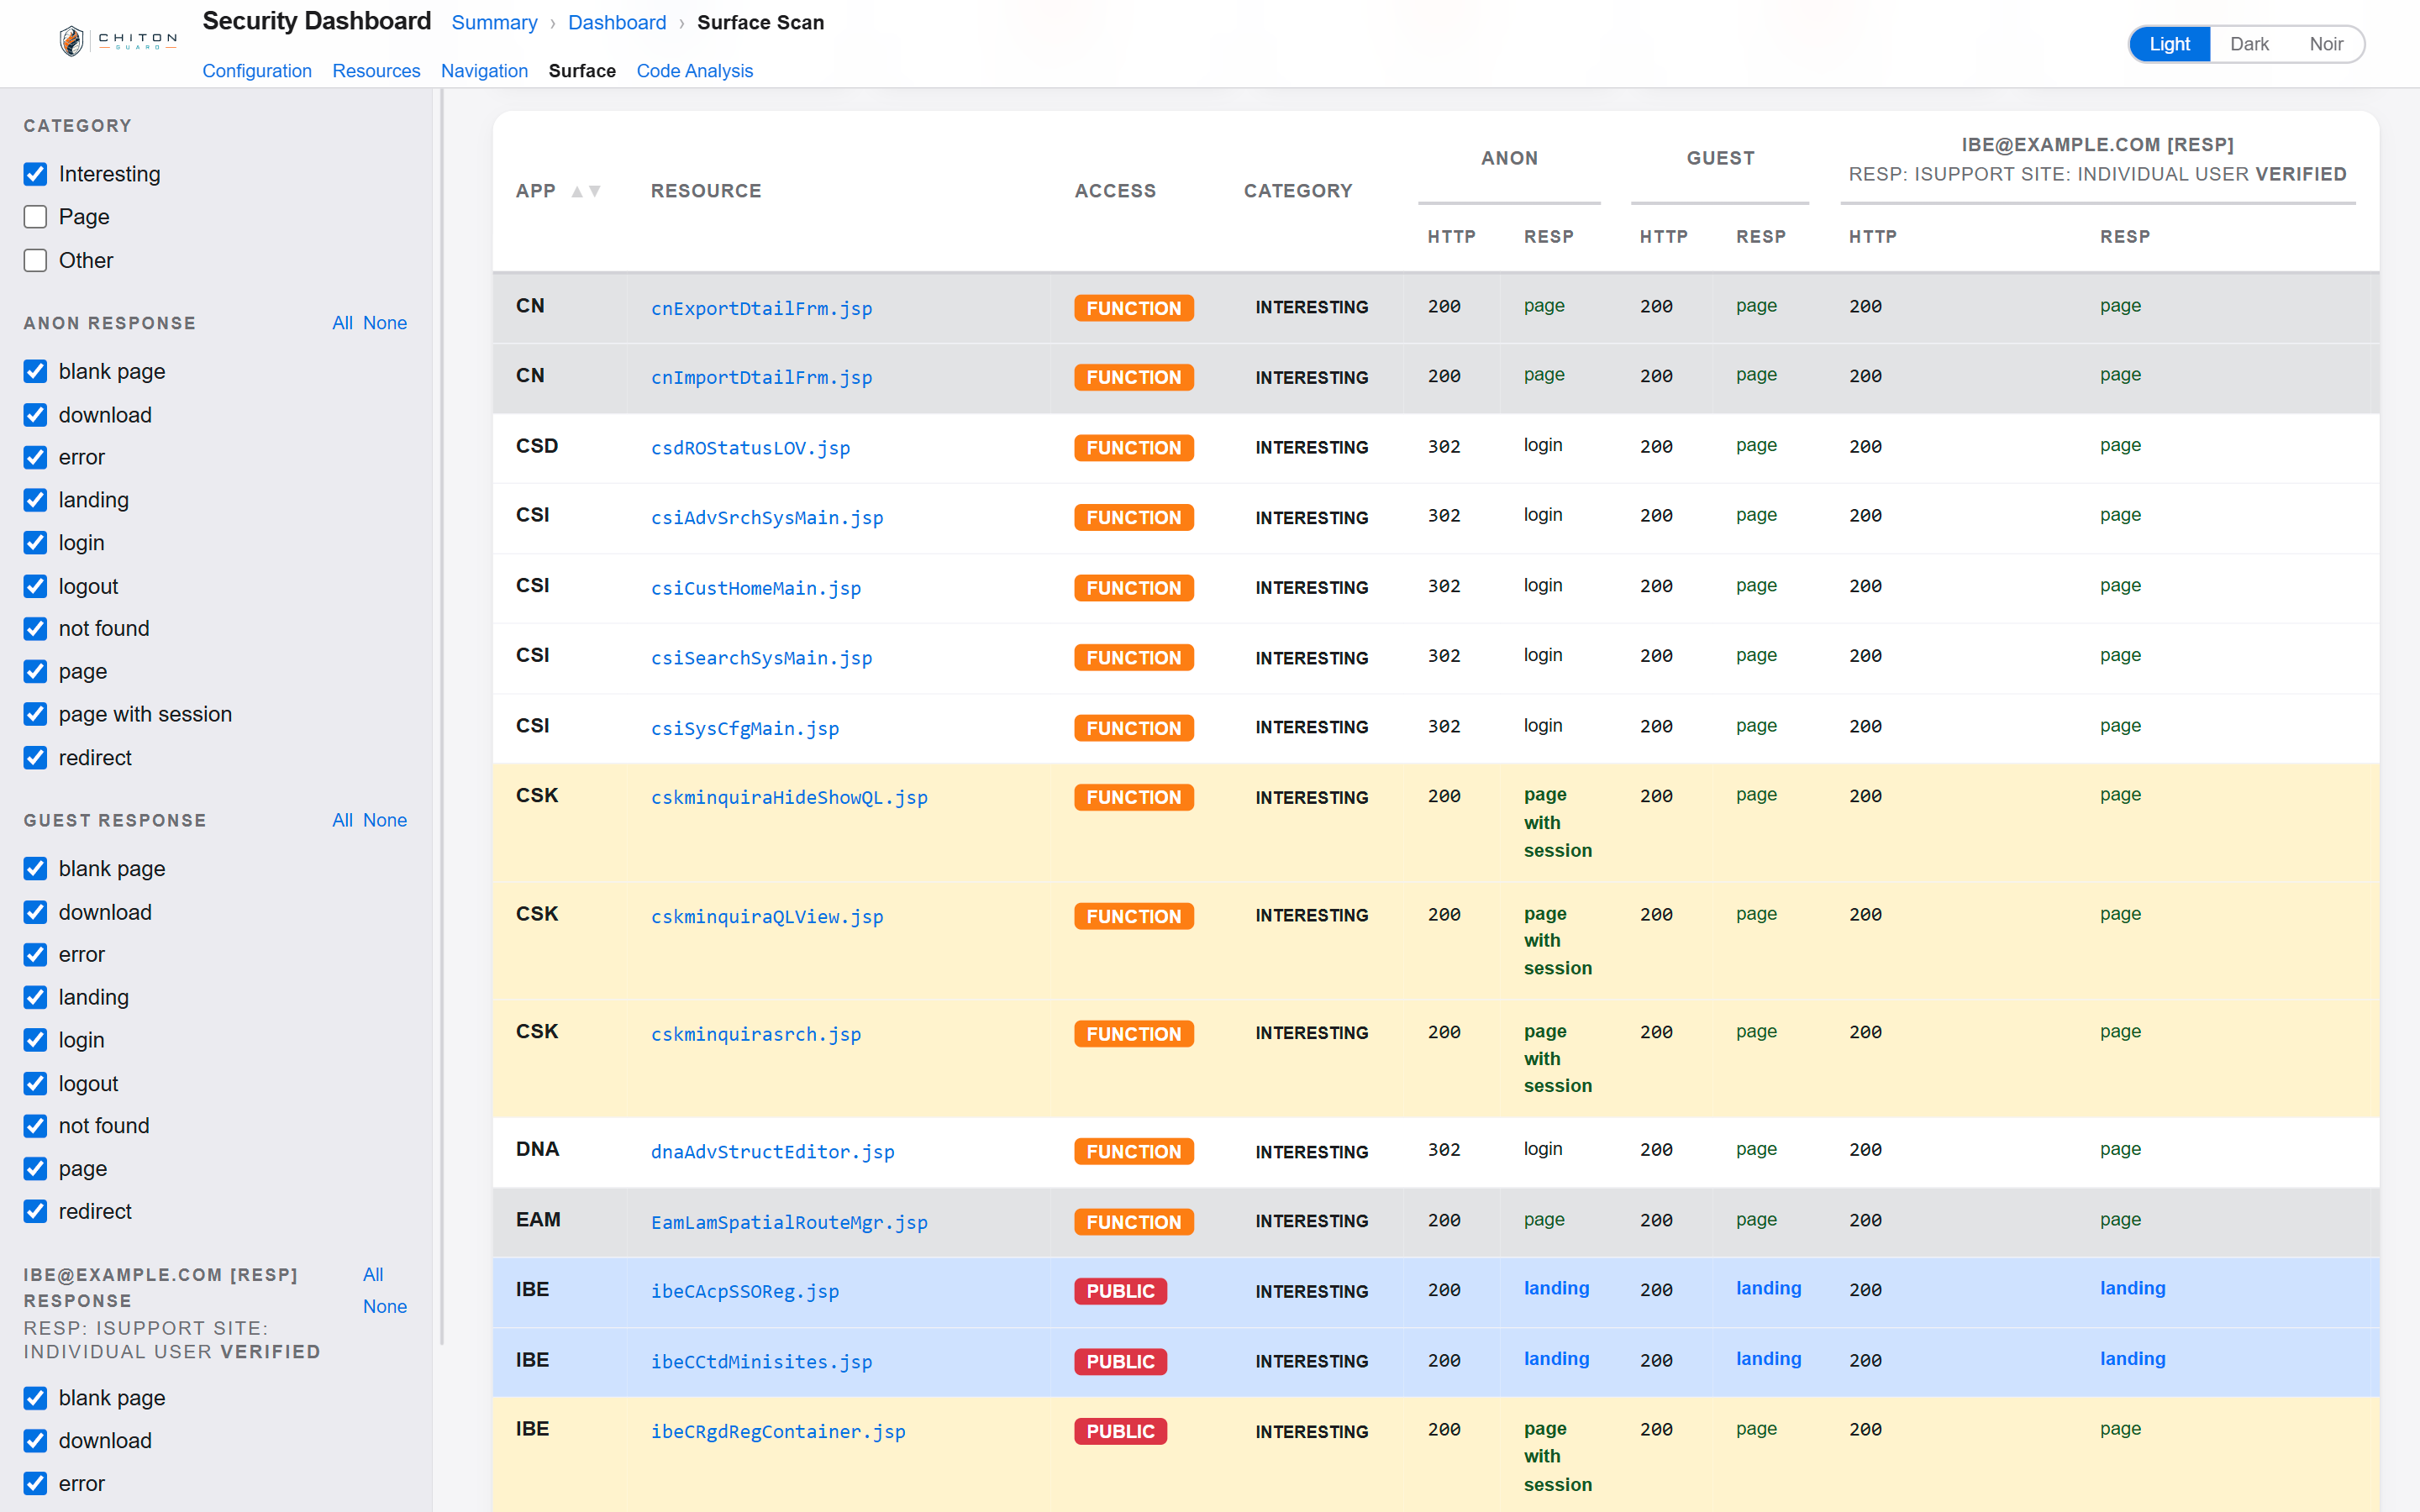Click the RESOURCE column header
The width and height of the screenshot is (2420, 1512).
tap(706, 191)
